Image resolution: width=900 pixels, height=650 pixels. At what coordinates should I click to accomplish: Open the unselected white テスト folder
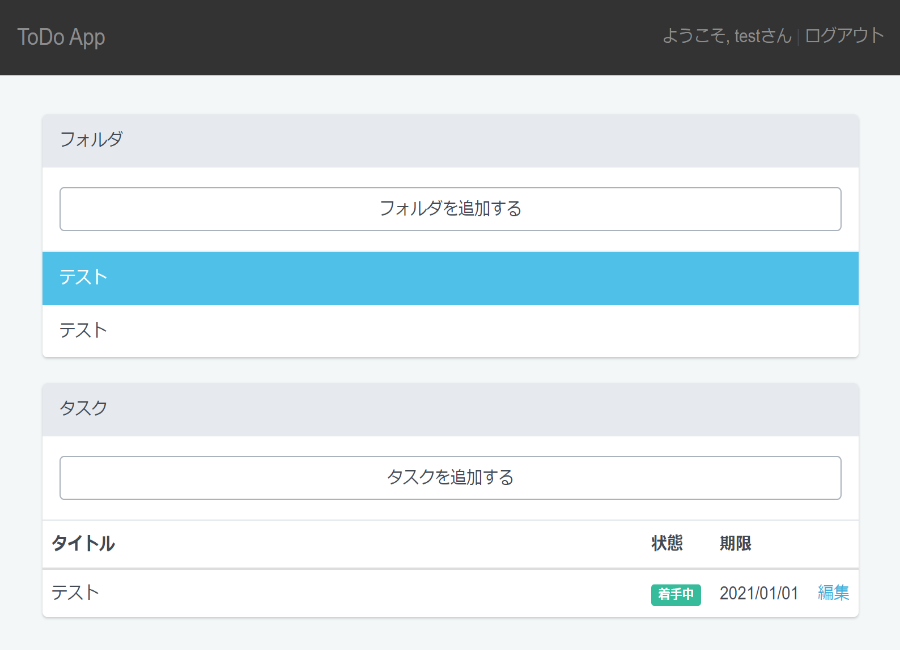tap(450, 330)
